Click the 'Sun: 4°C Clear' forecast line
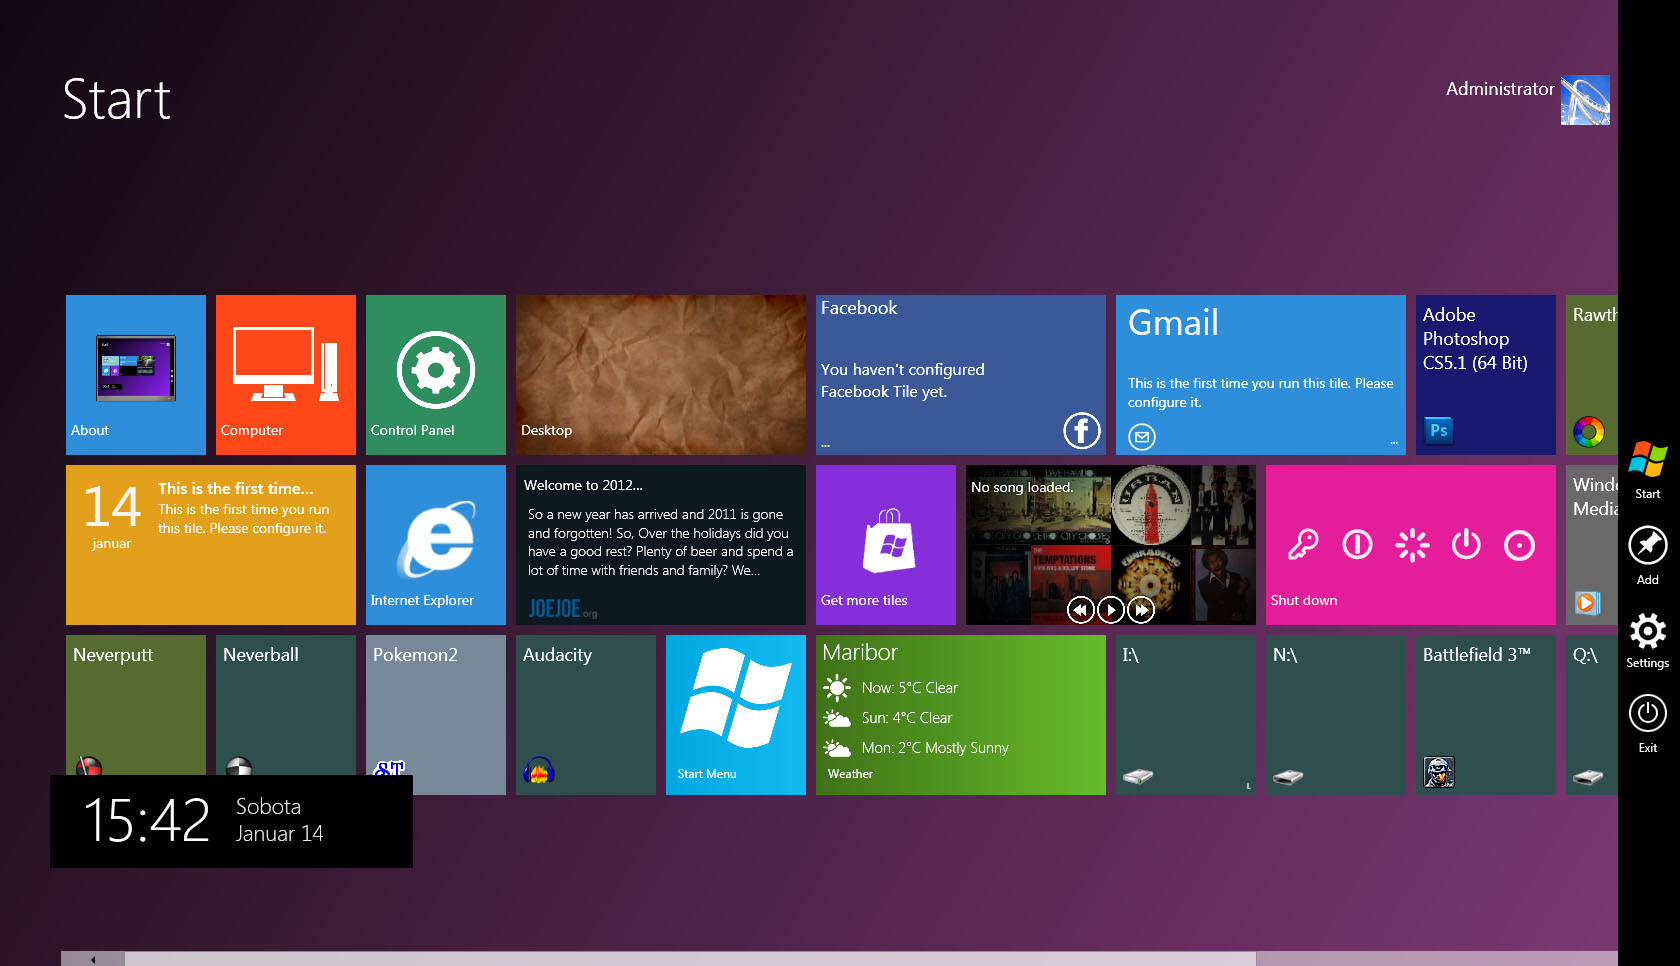This screenshot has width=1680, height=966. [x=906, y=718]
